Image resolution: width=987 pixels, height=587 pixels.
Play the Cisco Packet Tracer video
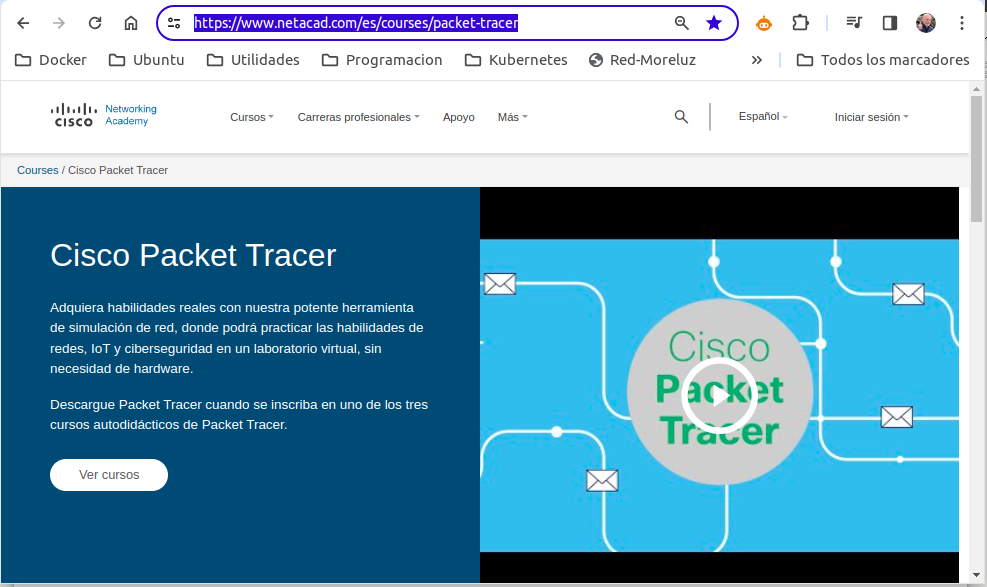[x=719, y=396]
